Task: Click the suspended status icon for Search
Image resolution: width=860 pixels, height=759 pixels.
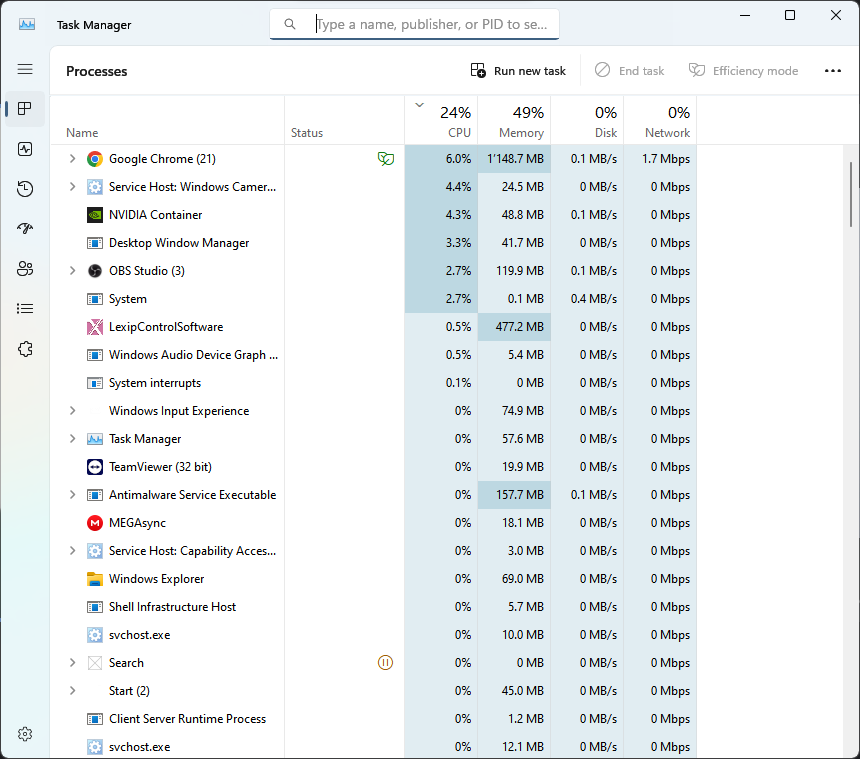Action: point(386,662)
